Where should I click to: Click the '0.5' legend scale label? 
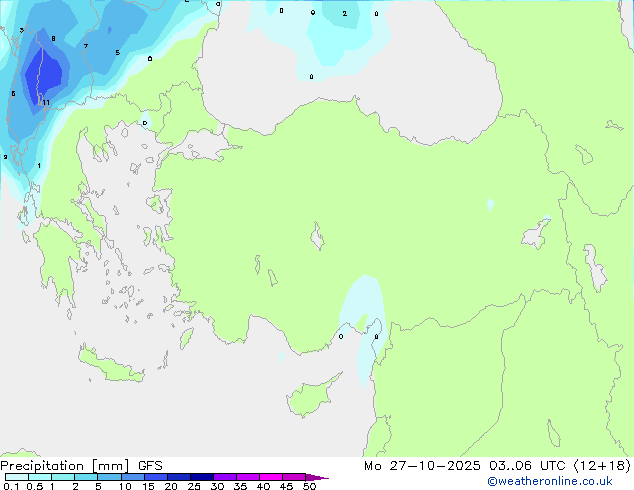(x=35, y=486)
